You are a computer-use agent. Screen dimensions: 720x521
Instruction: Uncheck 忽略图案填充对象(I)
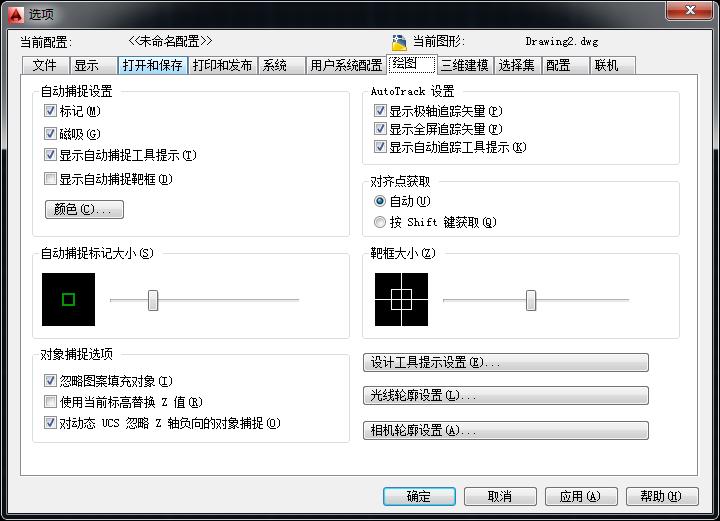pos(50,381)
